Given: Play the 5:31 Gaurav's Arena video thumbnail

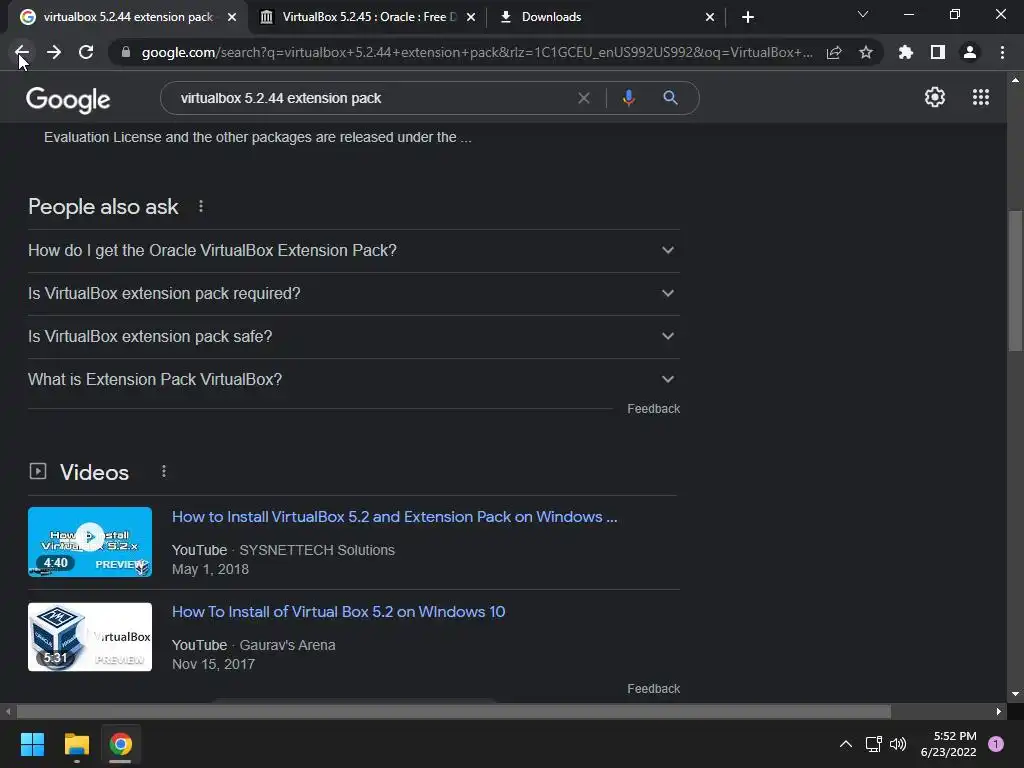Looking at the screenshot, I should point(90,637).
